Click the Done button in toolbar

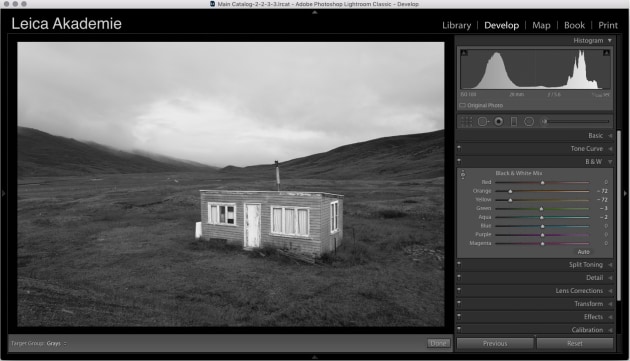[438, 343]
